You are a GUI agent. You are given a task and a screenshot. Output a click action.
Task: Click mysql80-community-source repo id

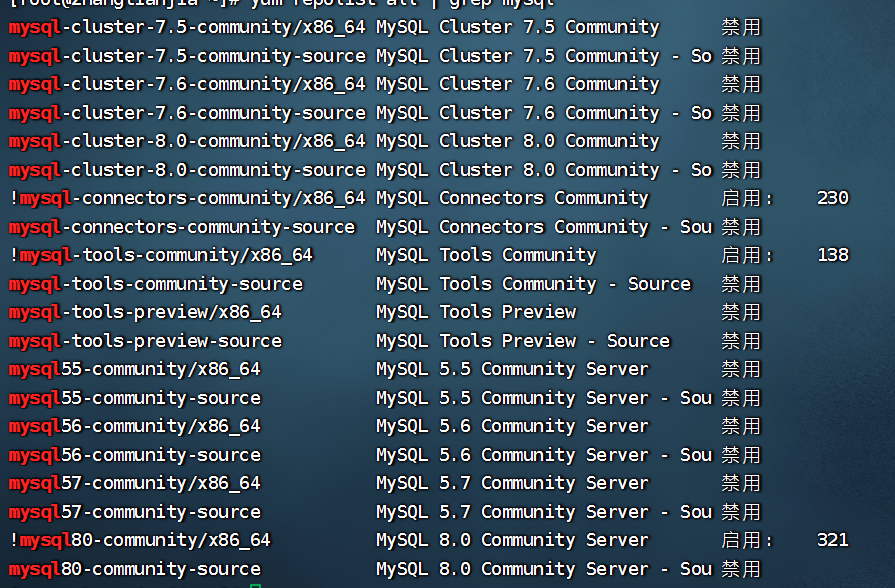click(x=135, y=569)
